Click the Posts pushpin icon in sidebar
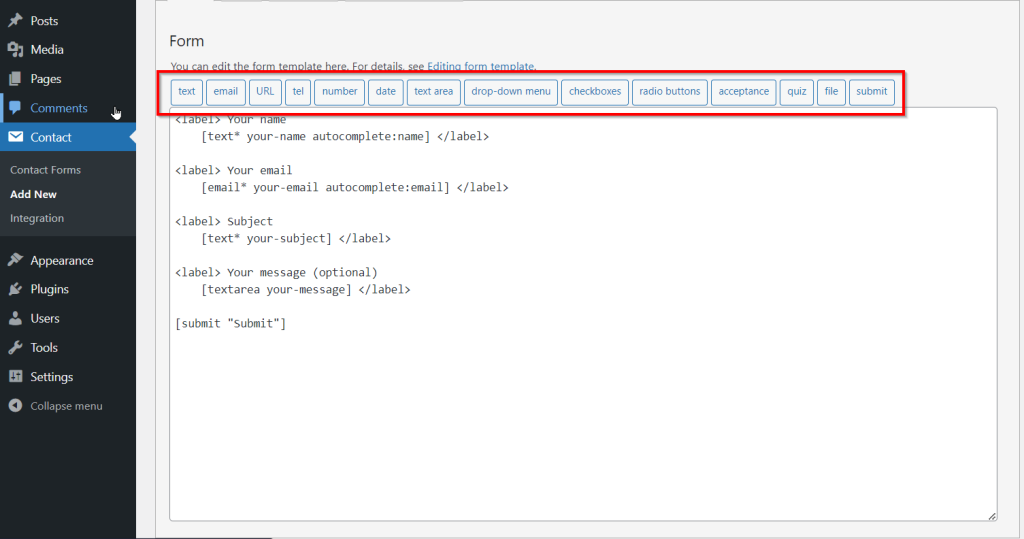Screen dimensions: 1024x539 pos(15,21)
